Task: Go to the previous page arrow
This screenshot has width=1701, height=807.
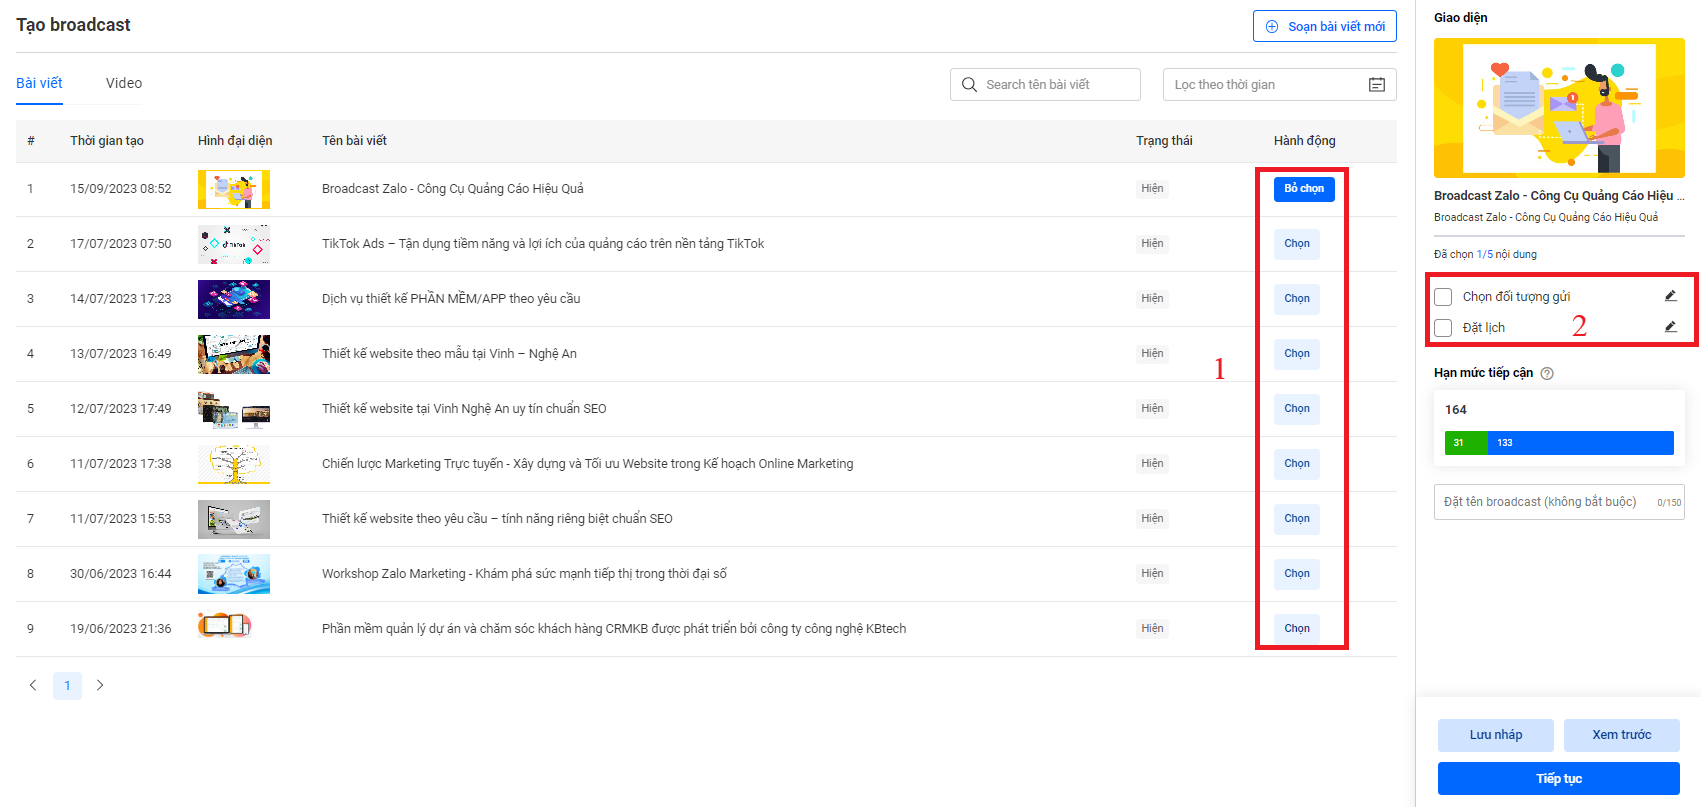Action: [x=33, y=685]
